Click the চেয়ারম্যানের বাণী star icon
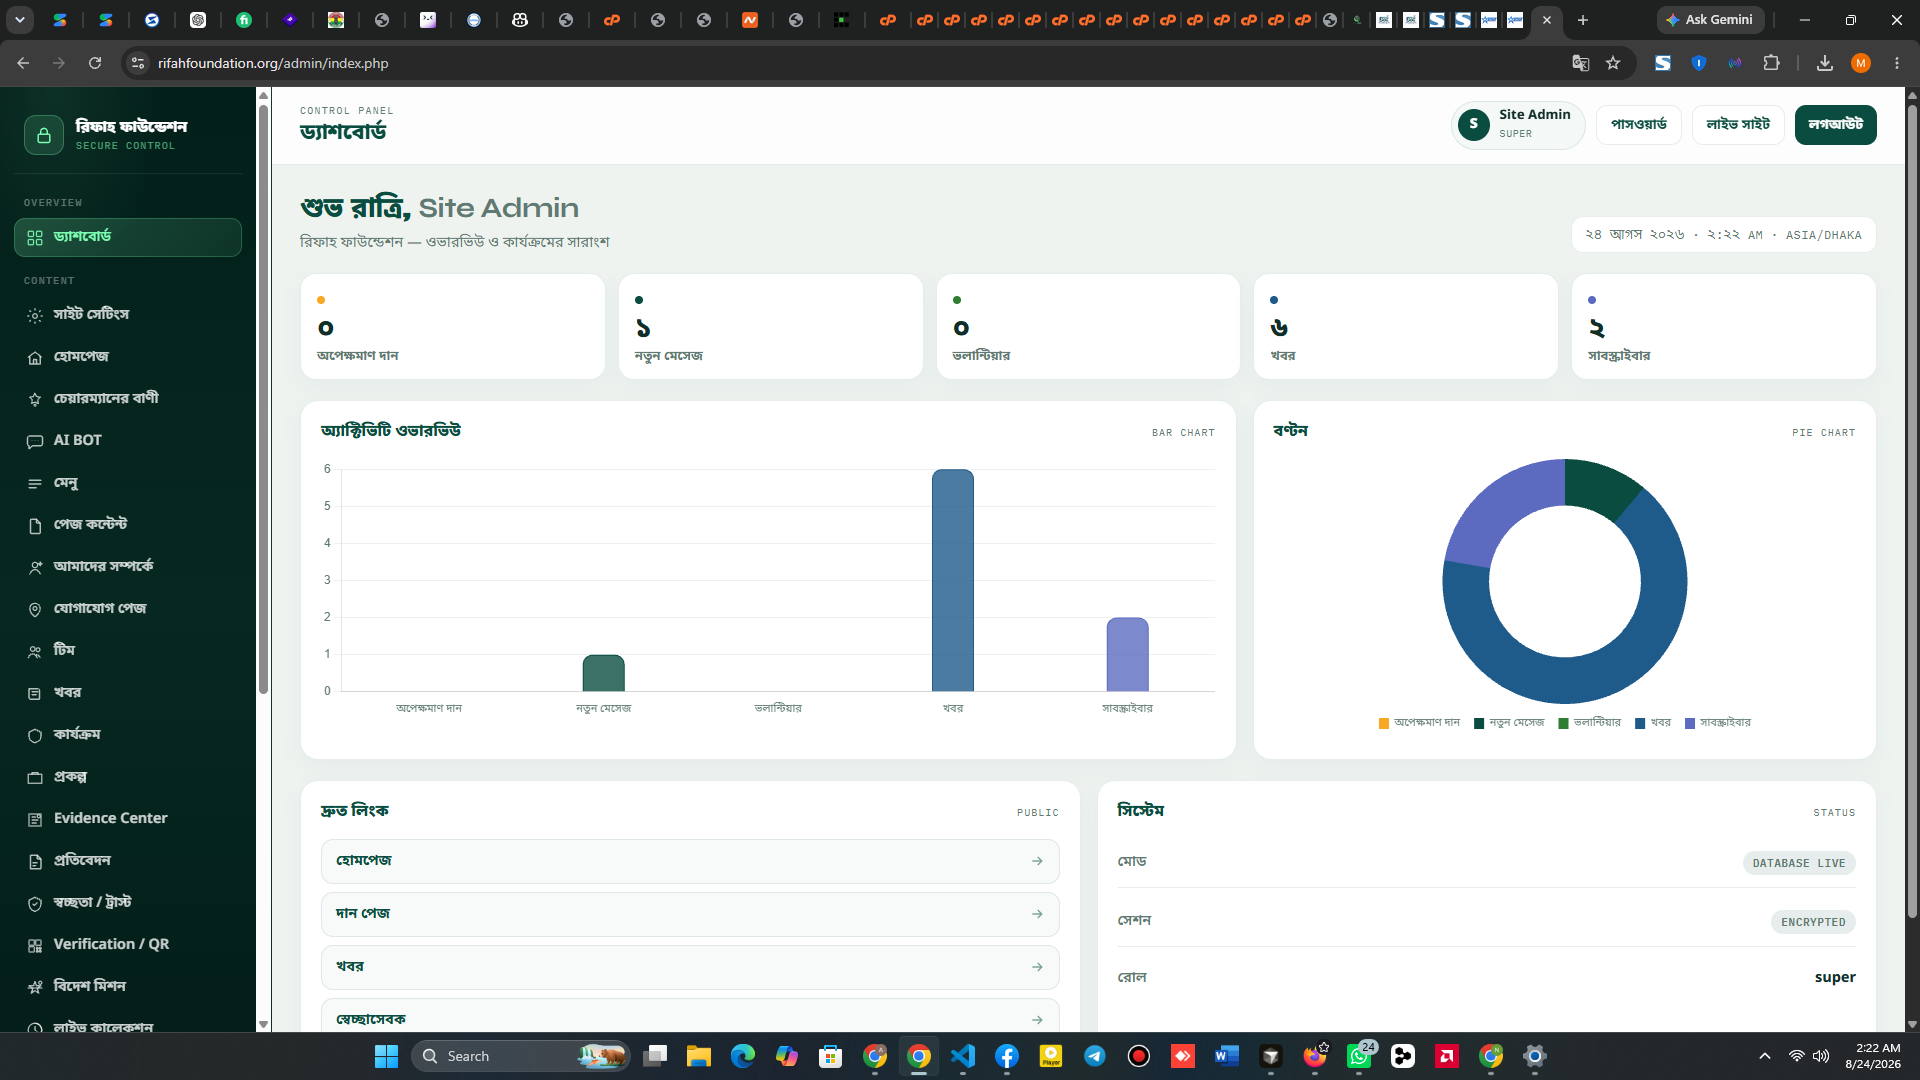This screenshot has width=1920, height=1080. [x=35, y=399]
